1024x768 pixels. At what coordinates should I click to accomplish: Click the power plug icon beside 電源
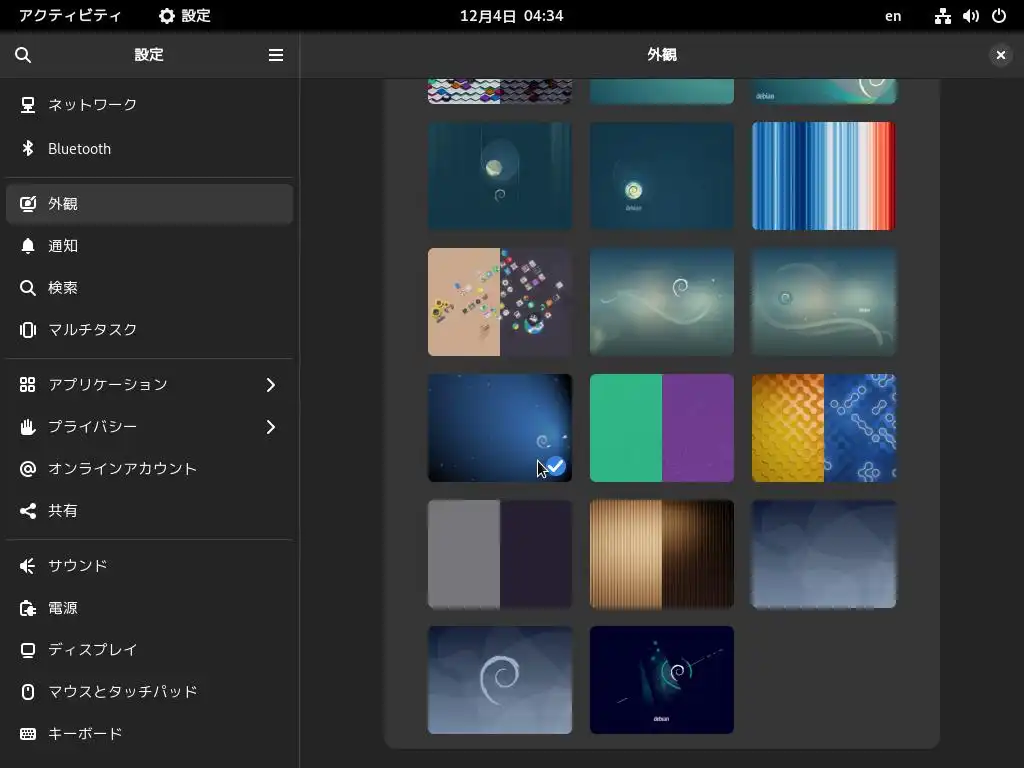click(27, 608)
